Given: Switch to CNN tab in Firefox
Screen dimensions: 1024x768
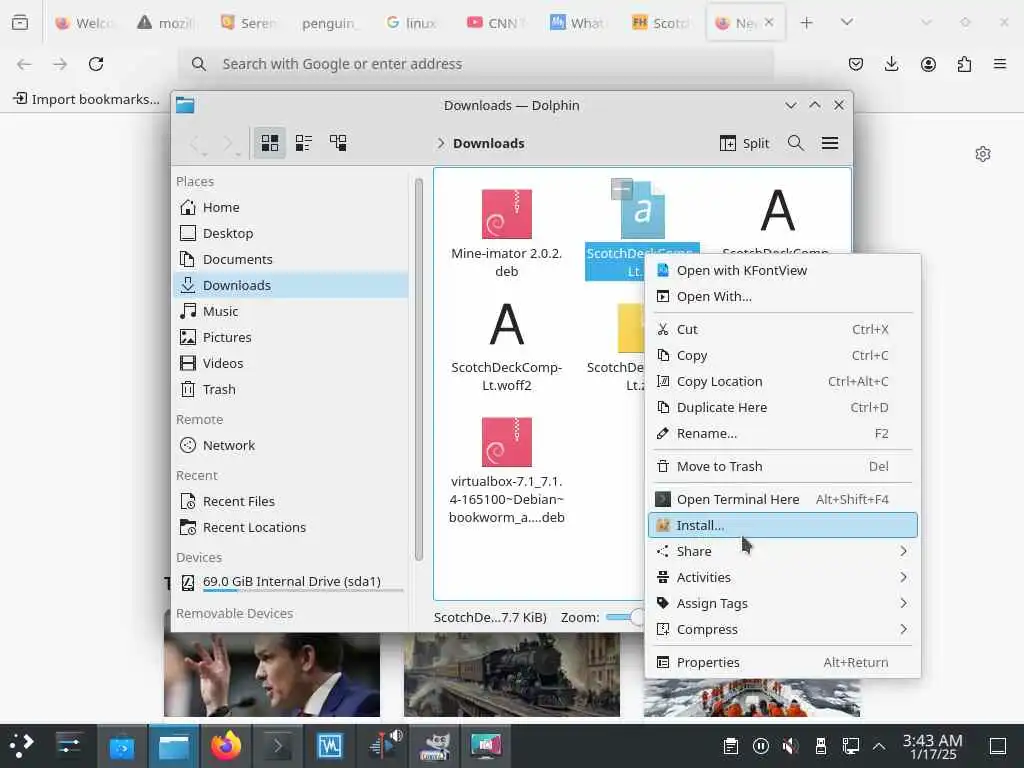Looking at the screenshot, I should point(496,23).
